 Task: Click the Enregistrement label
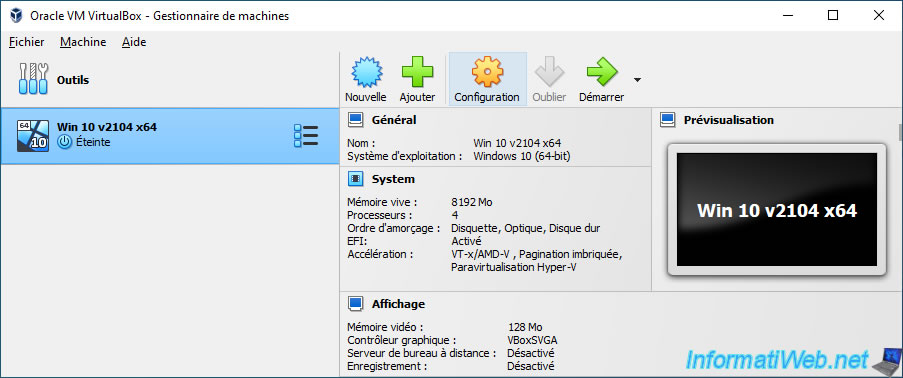[388, 366]
